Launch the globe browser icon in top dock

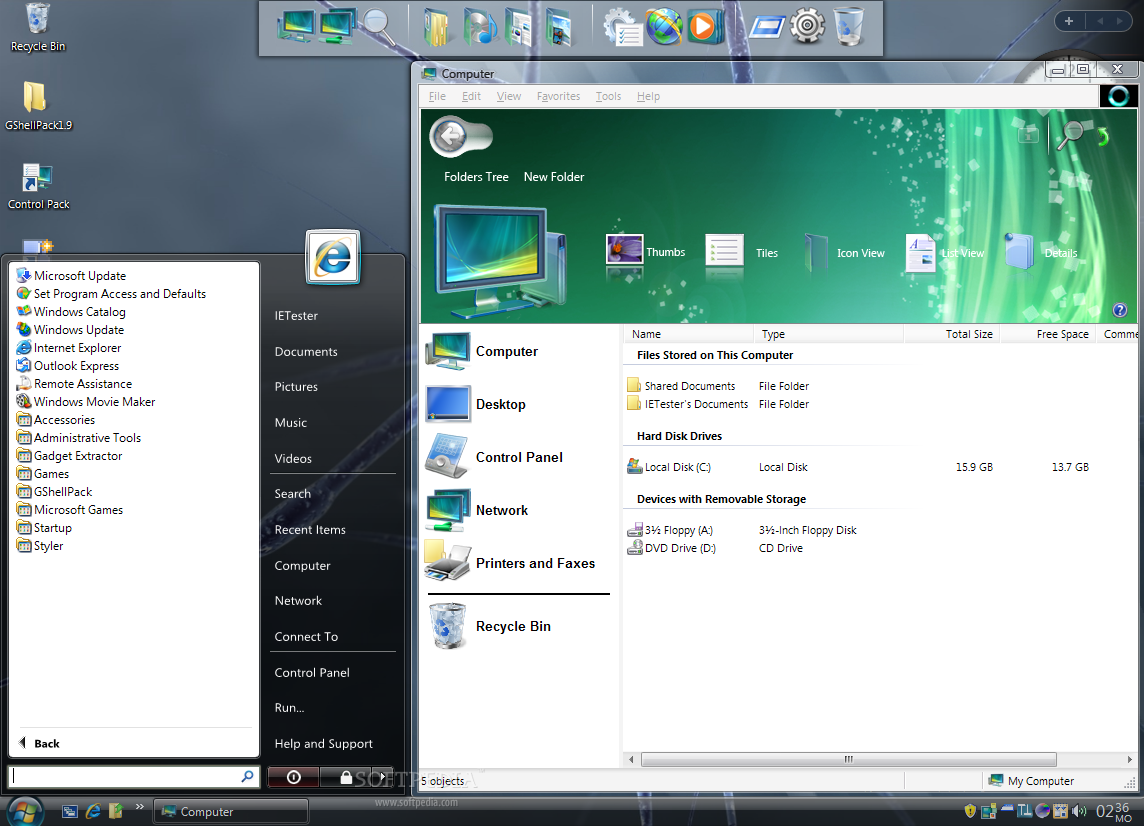[x=664, y=27]
